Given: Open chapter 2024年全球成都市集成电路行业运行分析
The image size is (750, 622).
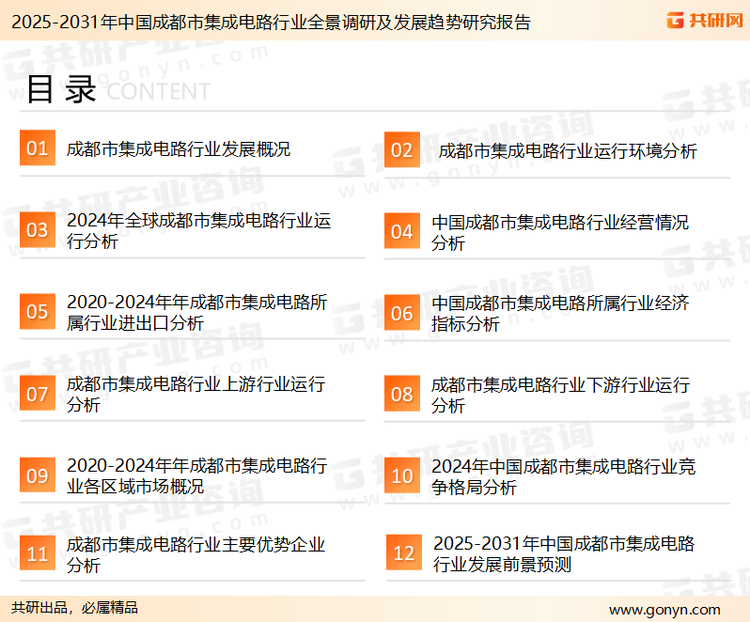Looking at the screenshot, I should click(199, 231).
